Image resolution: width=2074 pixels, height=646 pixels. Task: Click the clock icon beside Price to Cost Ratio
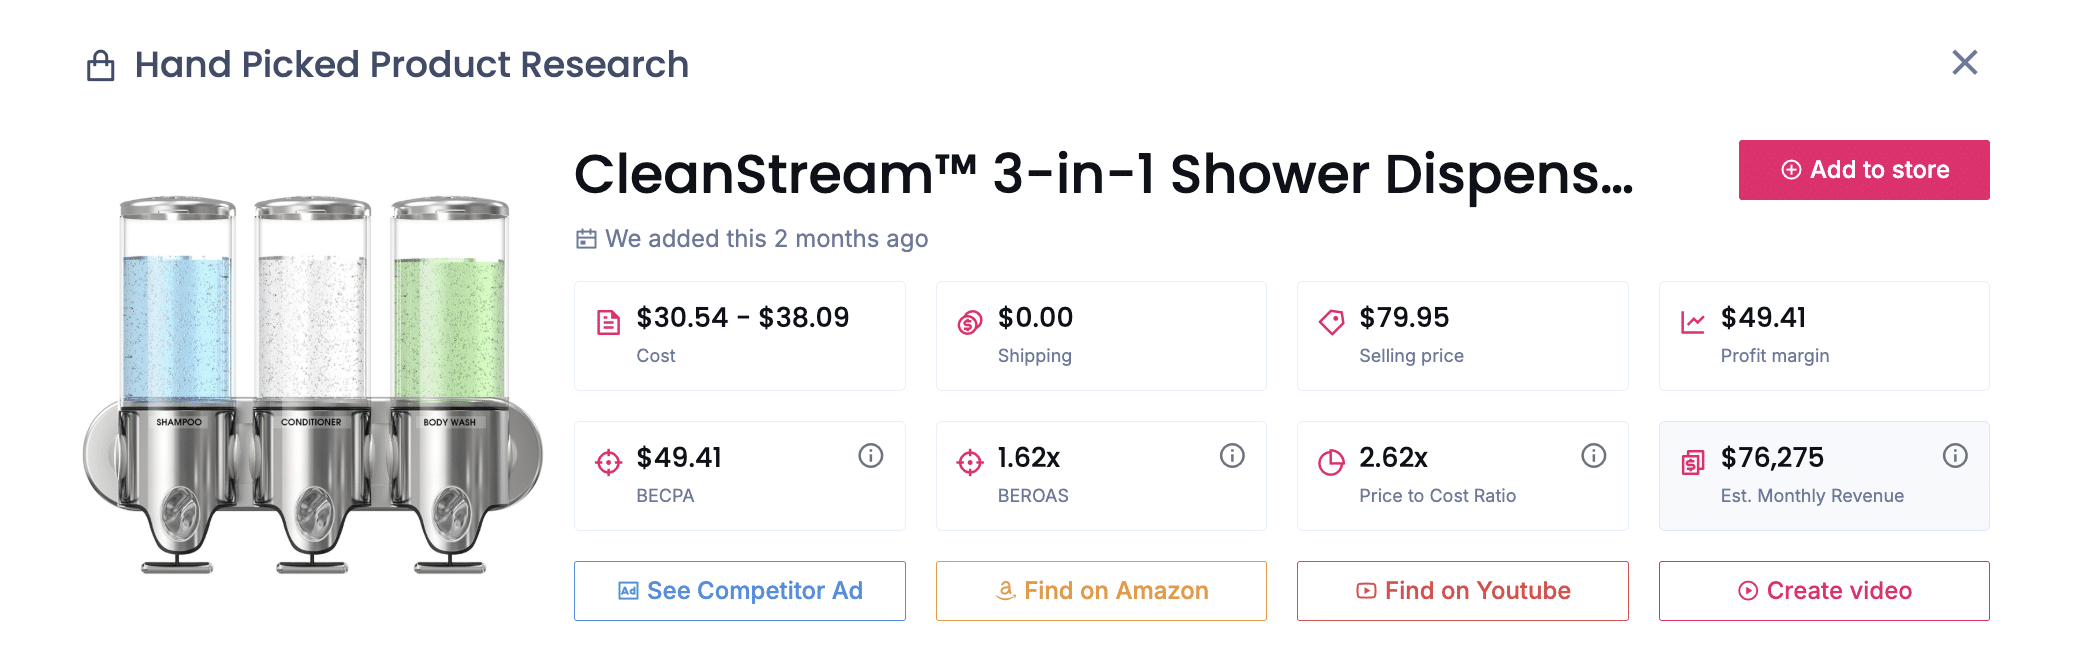coord(1330,461)
